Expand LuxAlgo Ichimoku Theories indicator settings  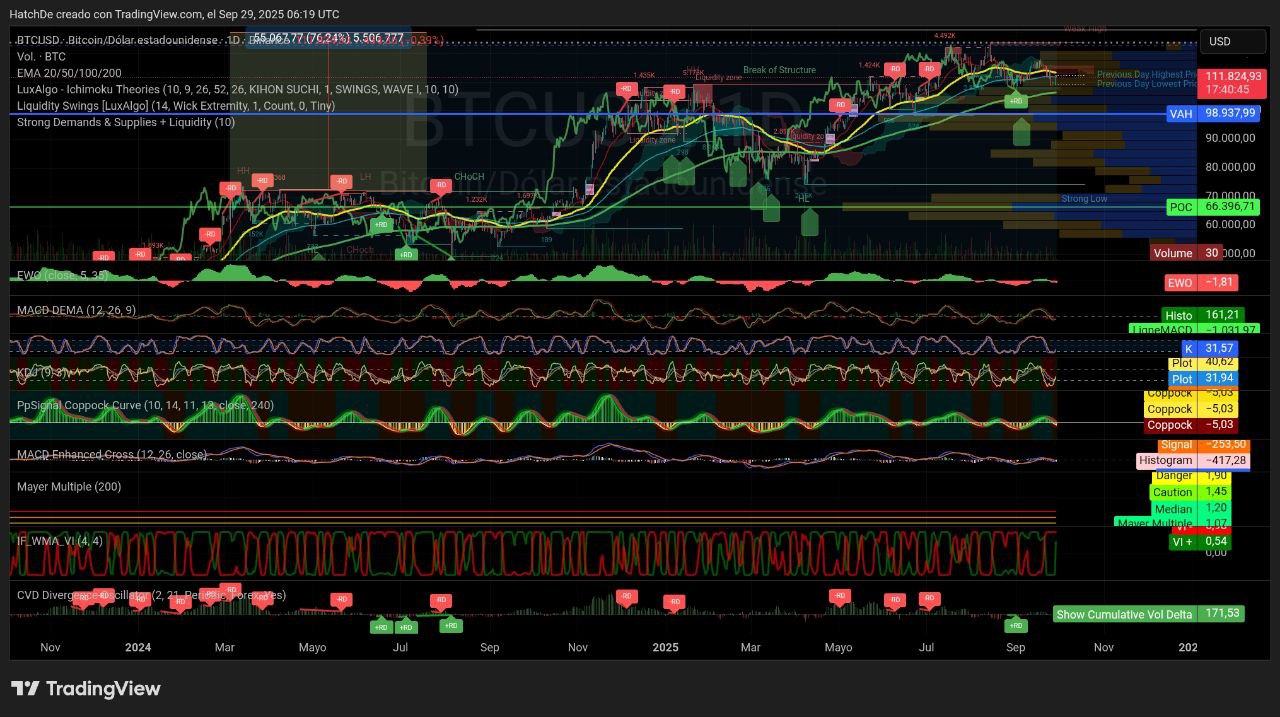[237, 89]
